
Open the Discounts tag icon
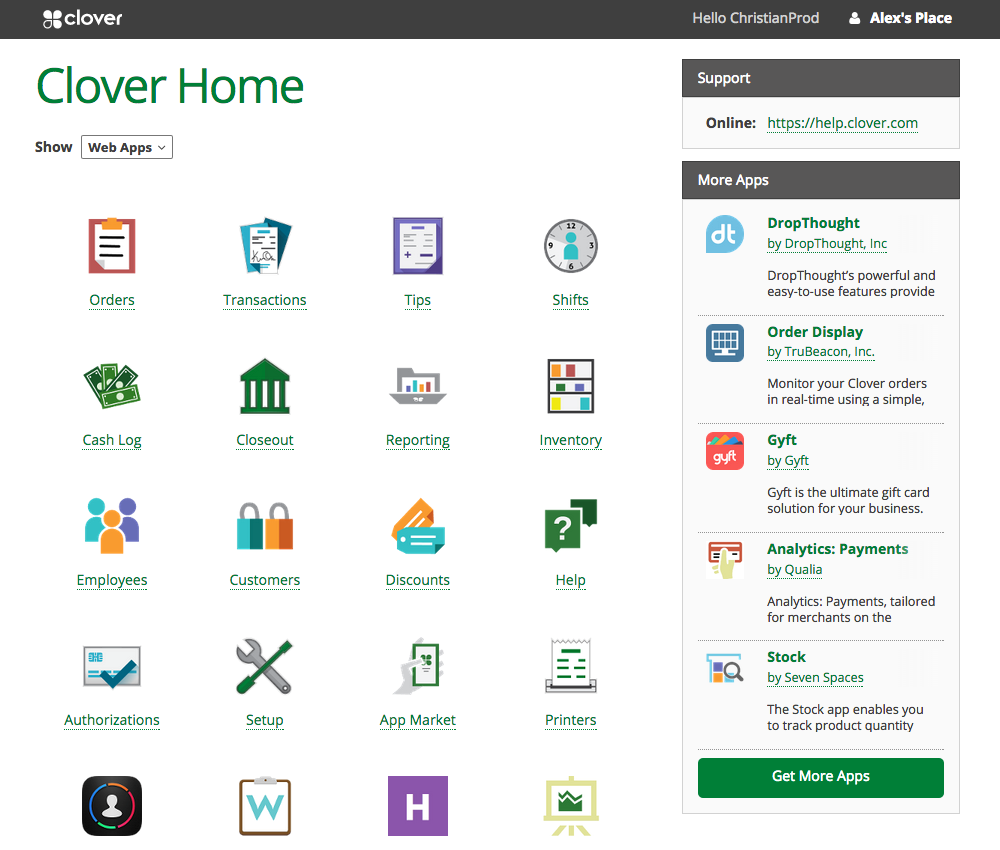coord(418,526)
